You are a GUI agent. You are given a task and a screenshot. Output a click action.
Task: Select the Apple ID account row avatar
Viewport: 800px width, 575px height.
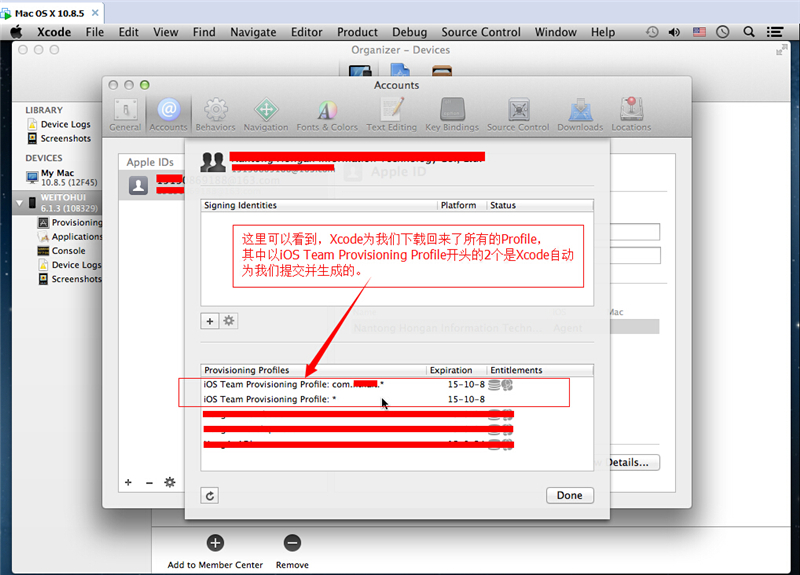(x=138, y=185)
